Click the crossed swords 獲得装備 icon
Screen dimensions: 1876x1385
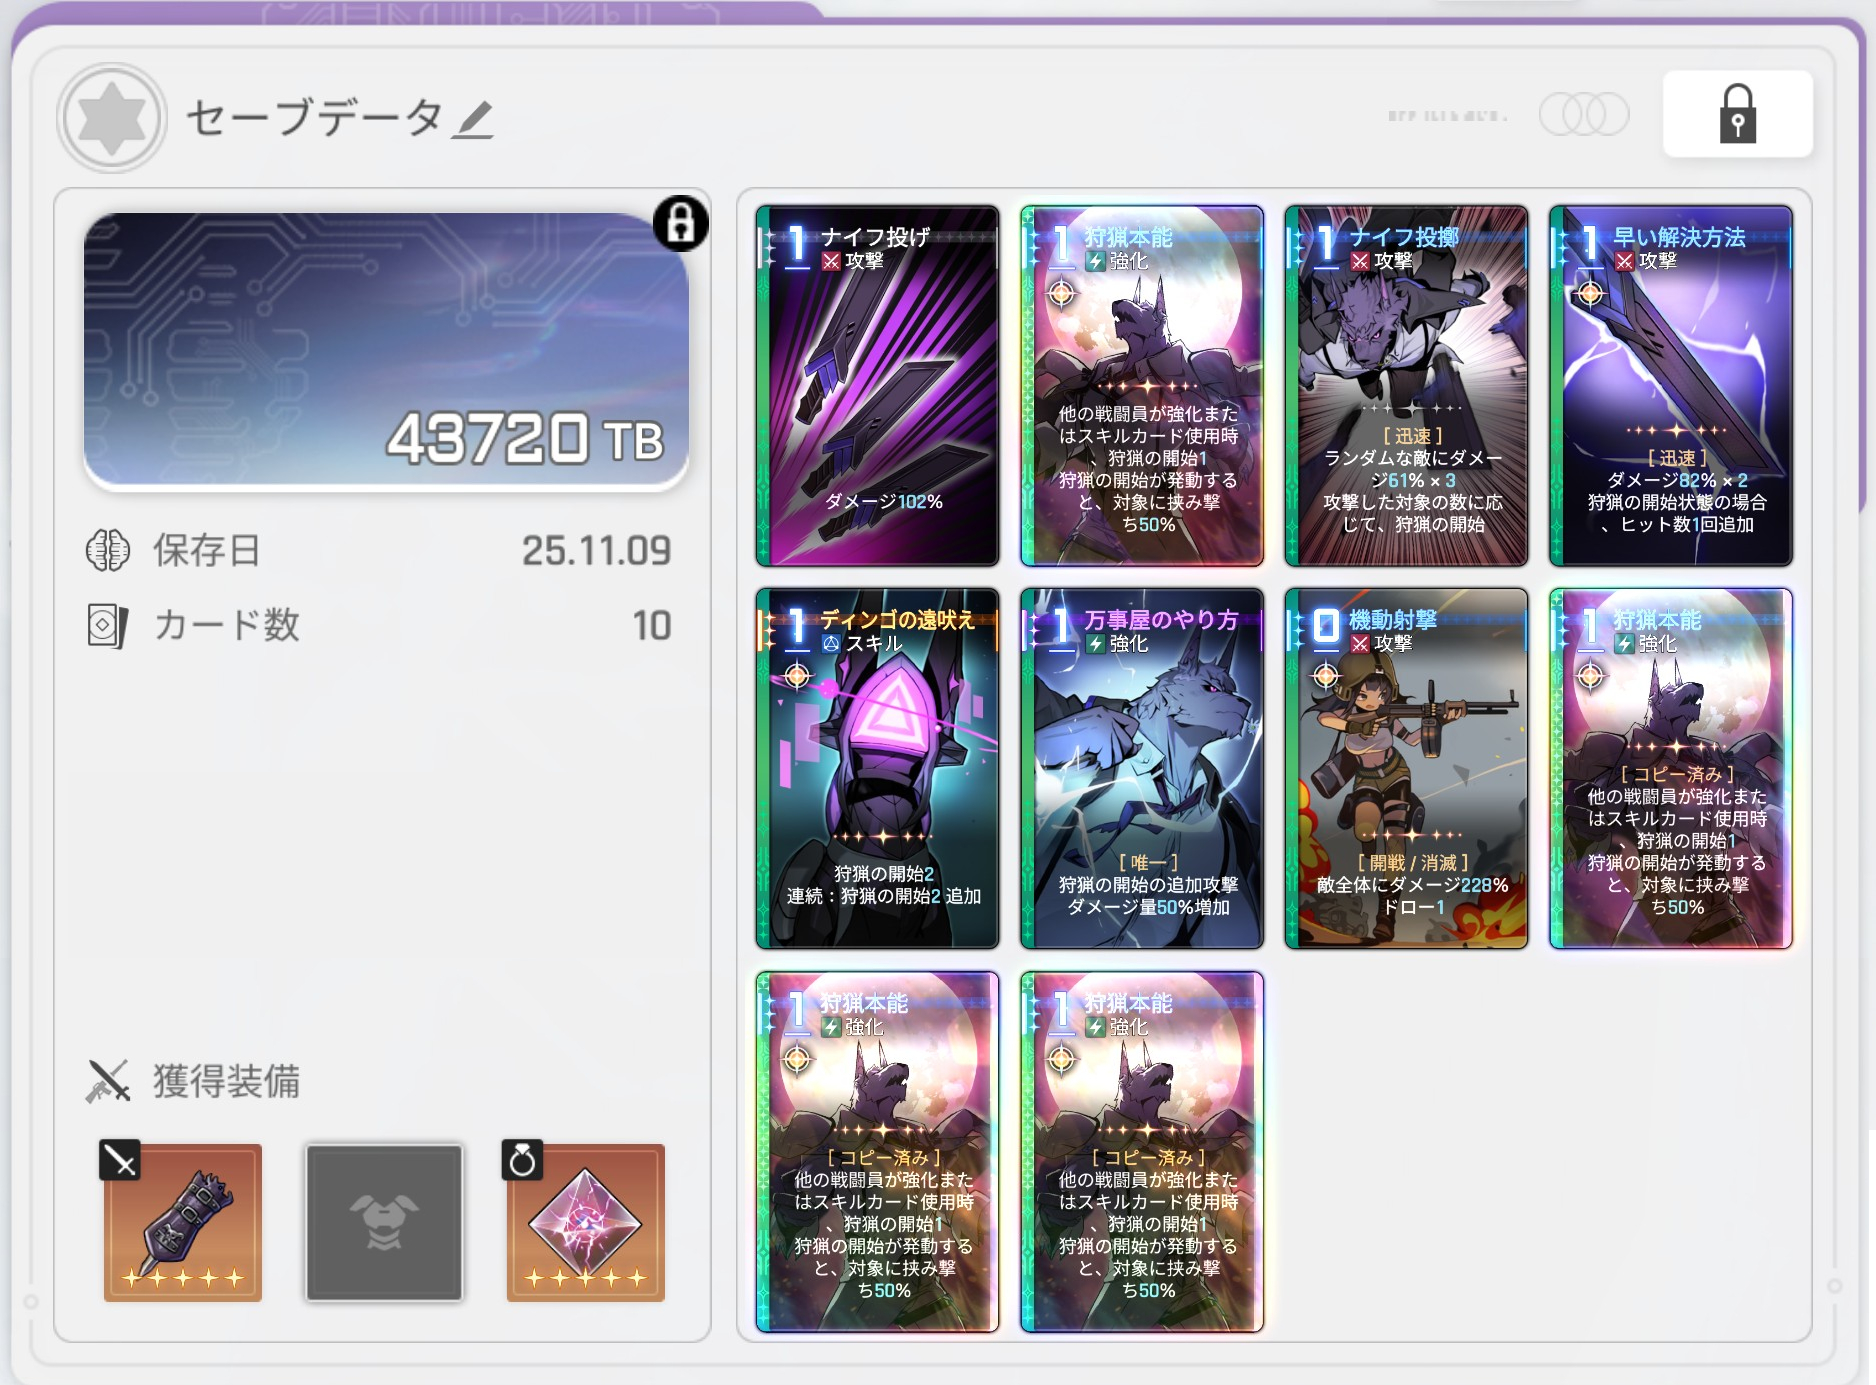click(108, 1081)
